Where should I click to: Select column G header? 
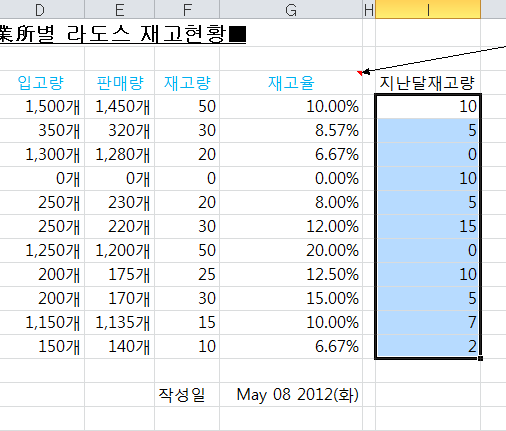tap(291, 9)
